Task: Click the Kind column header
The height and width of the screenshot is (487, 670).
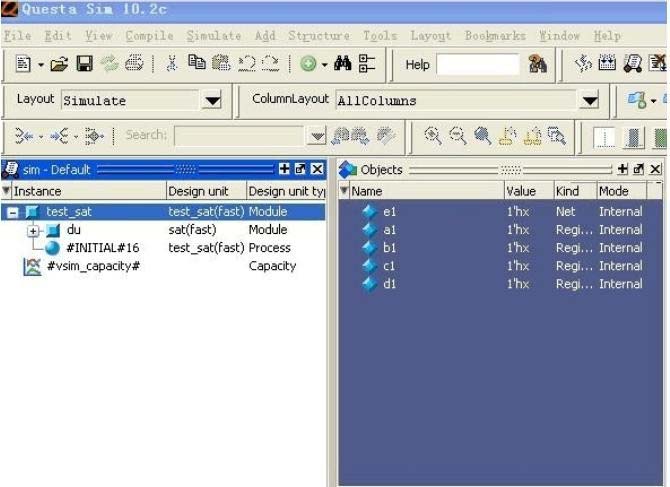Action: (x=575, y=191)
